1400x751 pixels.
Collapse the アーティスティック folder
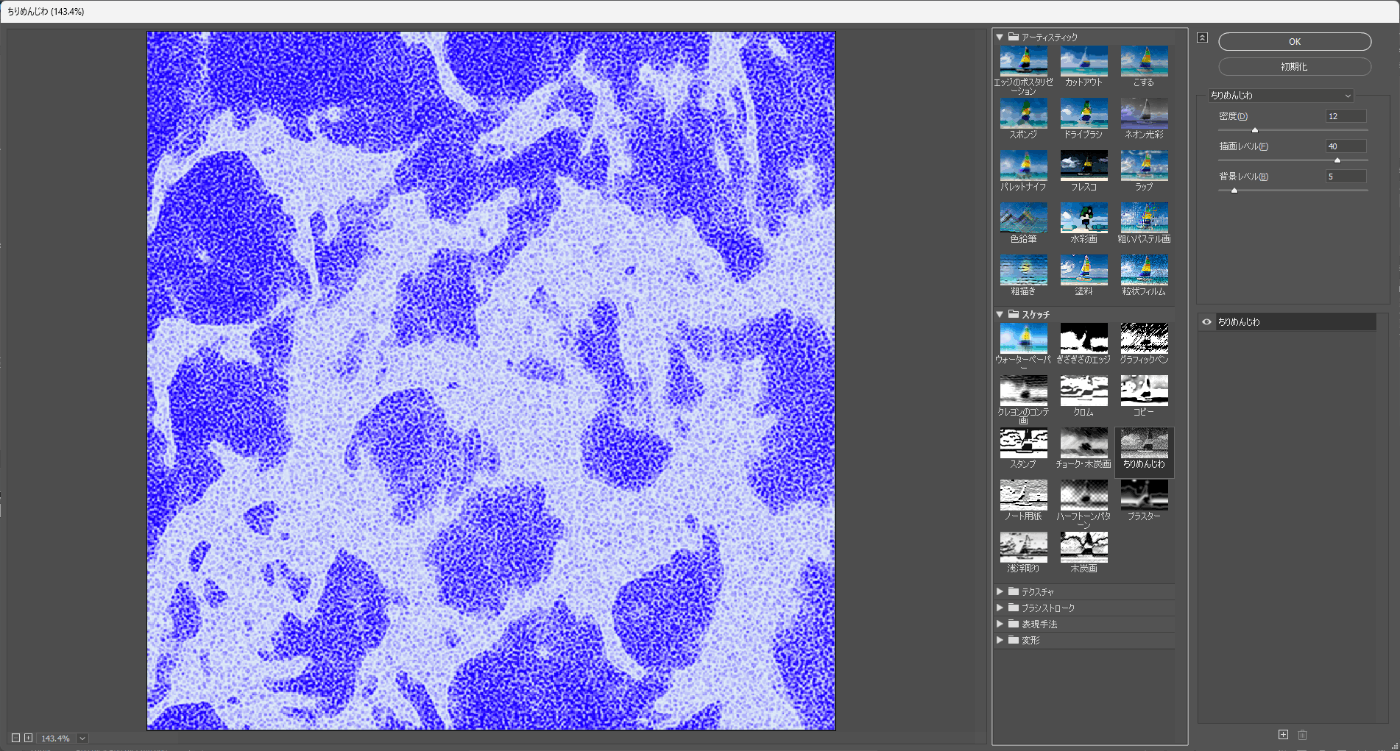coord(999,37)
